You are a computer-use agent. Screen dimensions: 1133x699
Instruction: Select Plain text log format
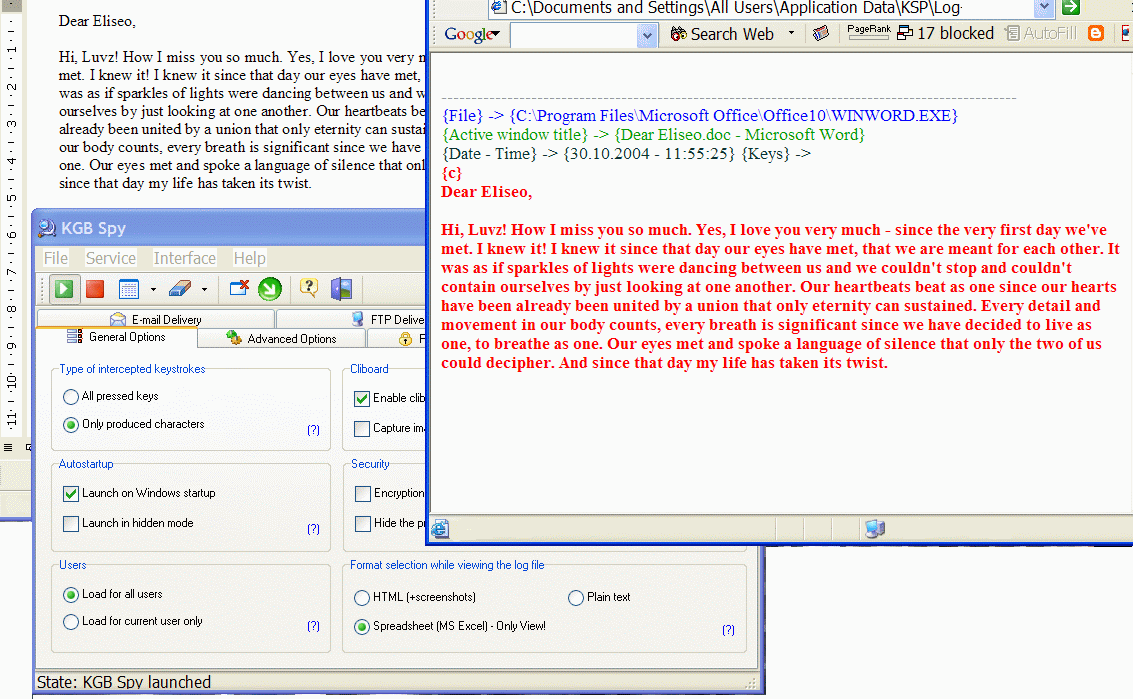576,598
